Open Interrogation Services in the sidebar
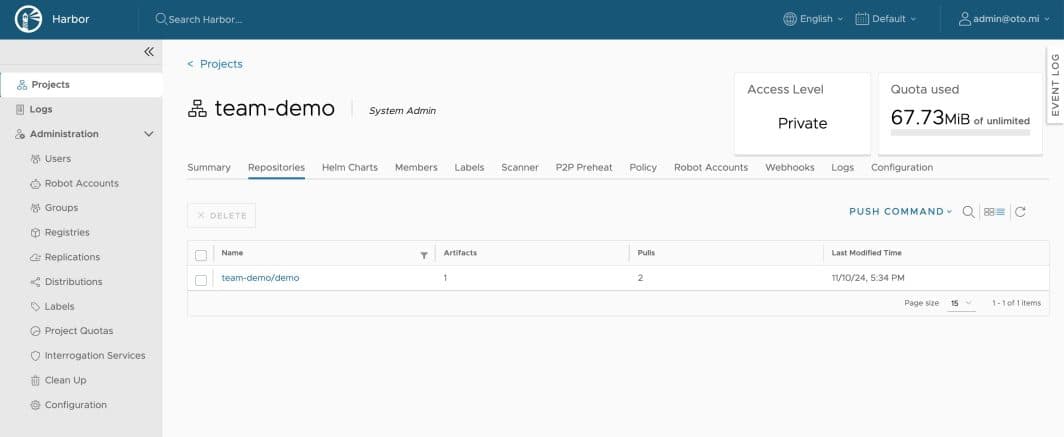 95,355
